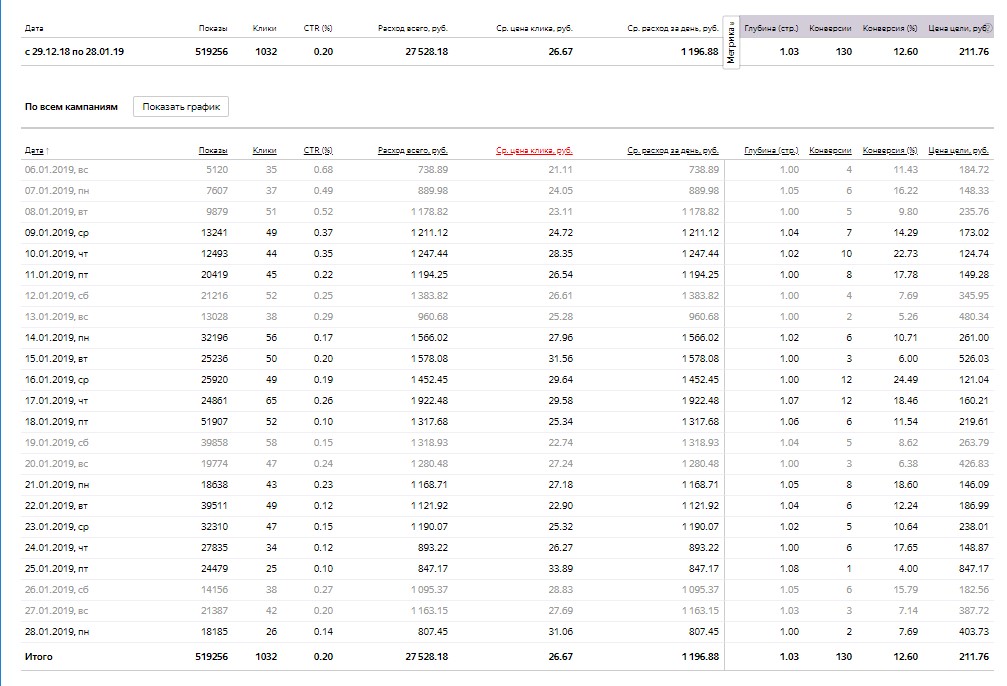Click the help question-mark icon beside the top 'Цена цели, руб' header
This screenshot has width=1007, height=686.
click(988, 28)
